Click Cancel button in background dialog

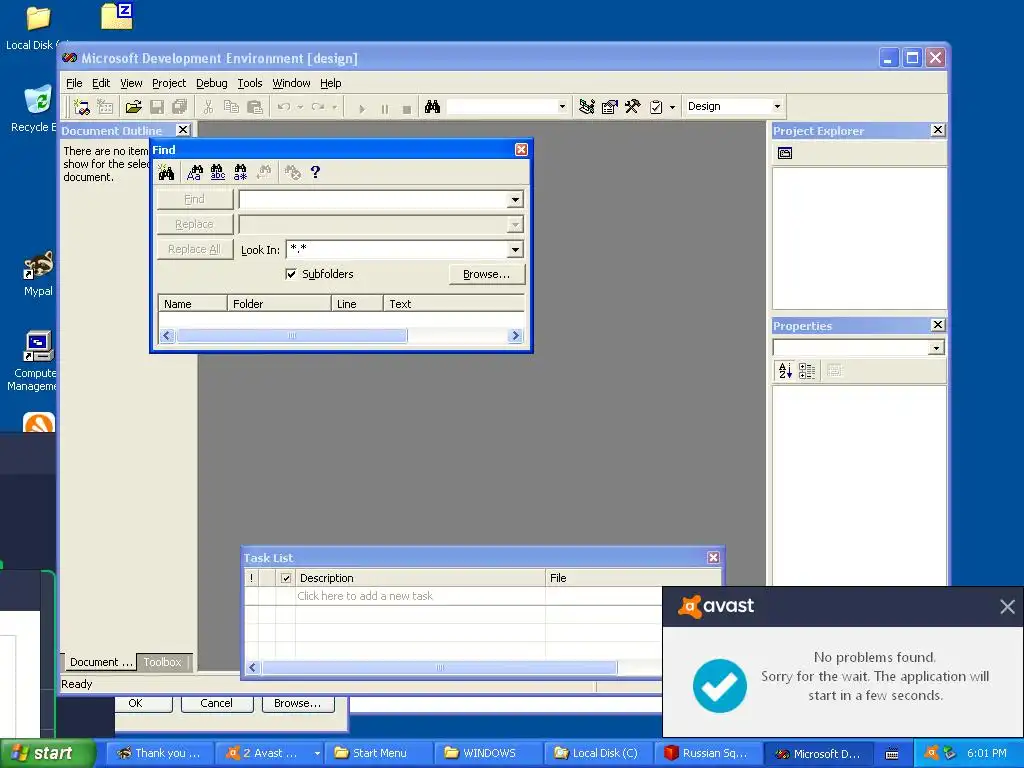[216, 703]
